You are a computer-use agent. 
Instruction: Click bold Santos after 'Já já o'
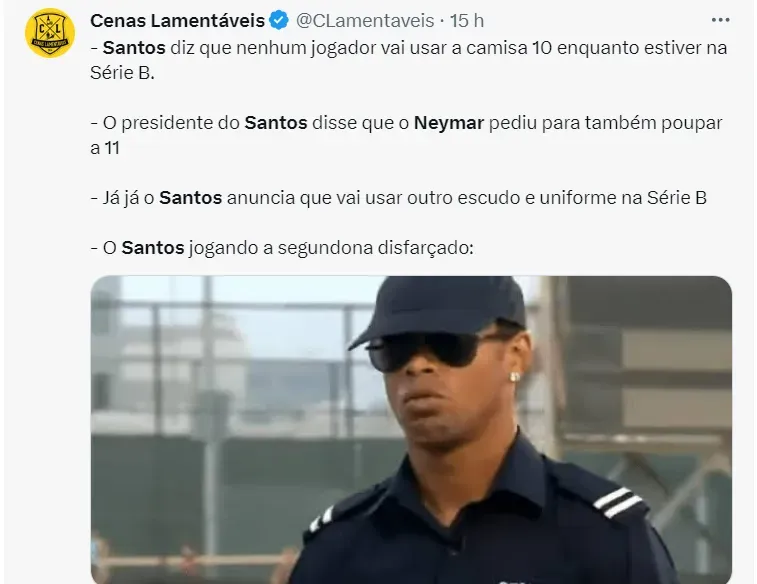(x=190, y=198)
